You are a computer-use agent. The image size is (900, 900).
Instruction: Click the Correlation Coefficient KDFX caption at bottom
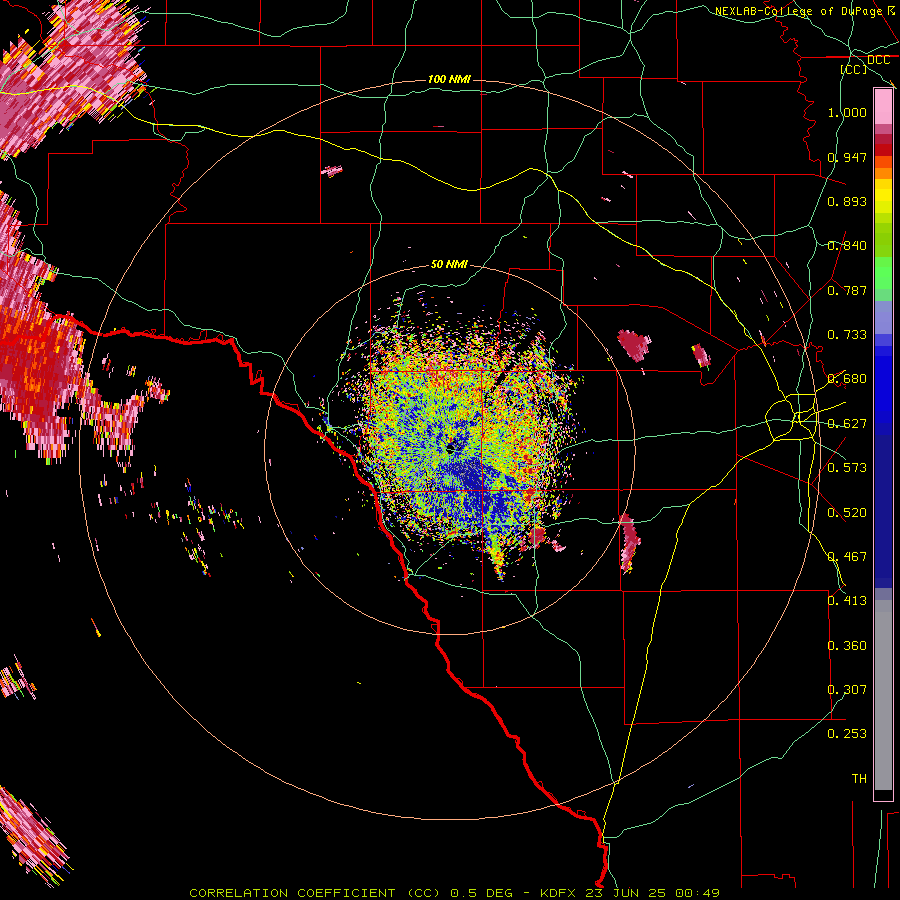point(454,893)
